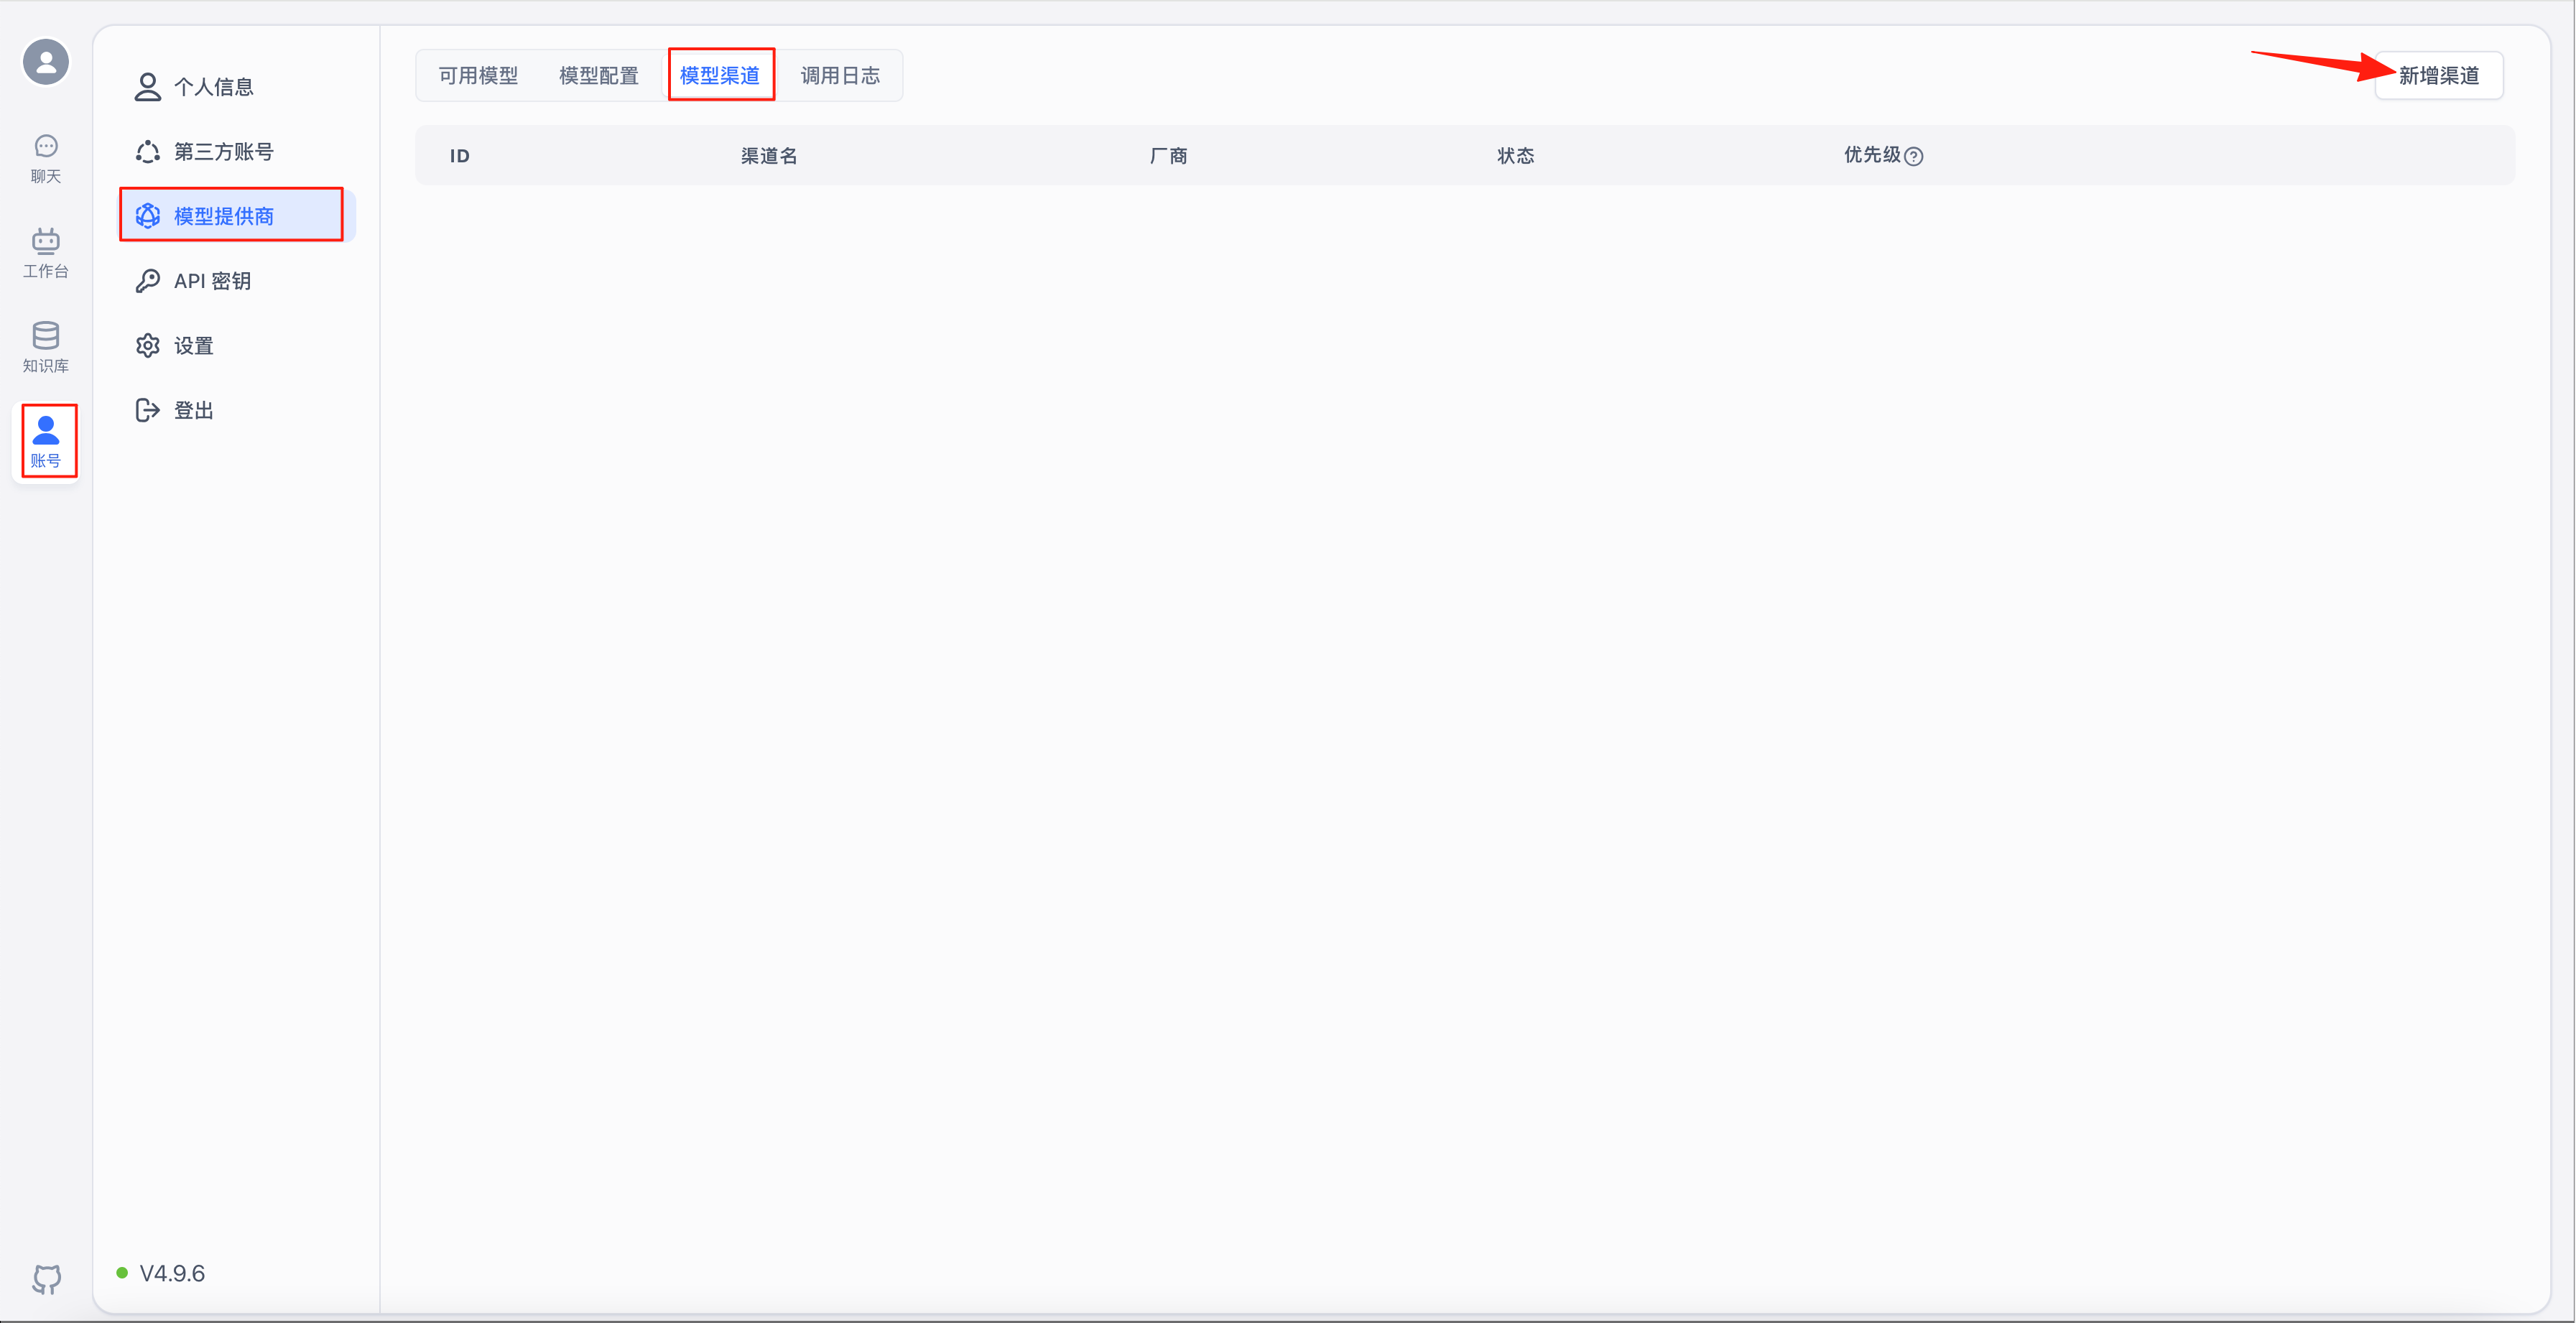This screenshot has width=2576, height=1323.
Task: Open 个人信息 personal info page
Action: (213, 87)
